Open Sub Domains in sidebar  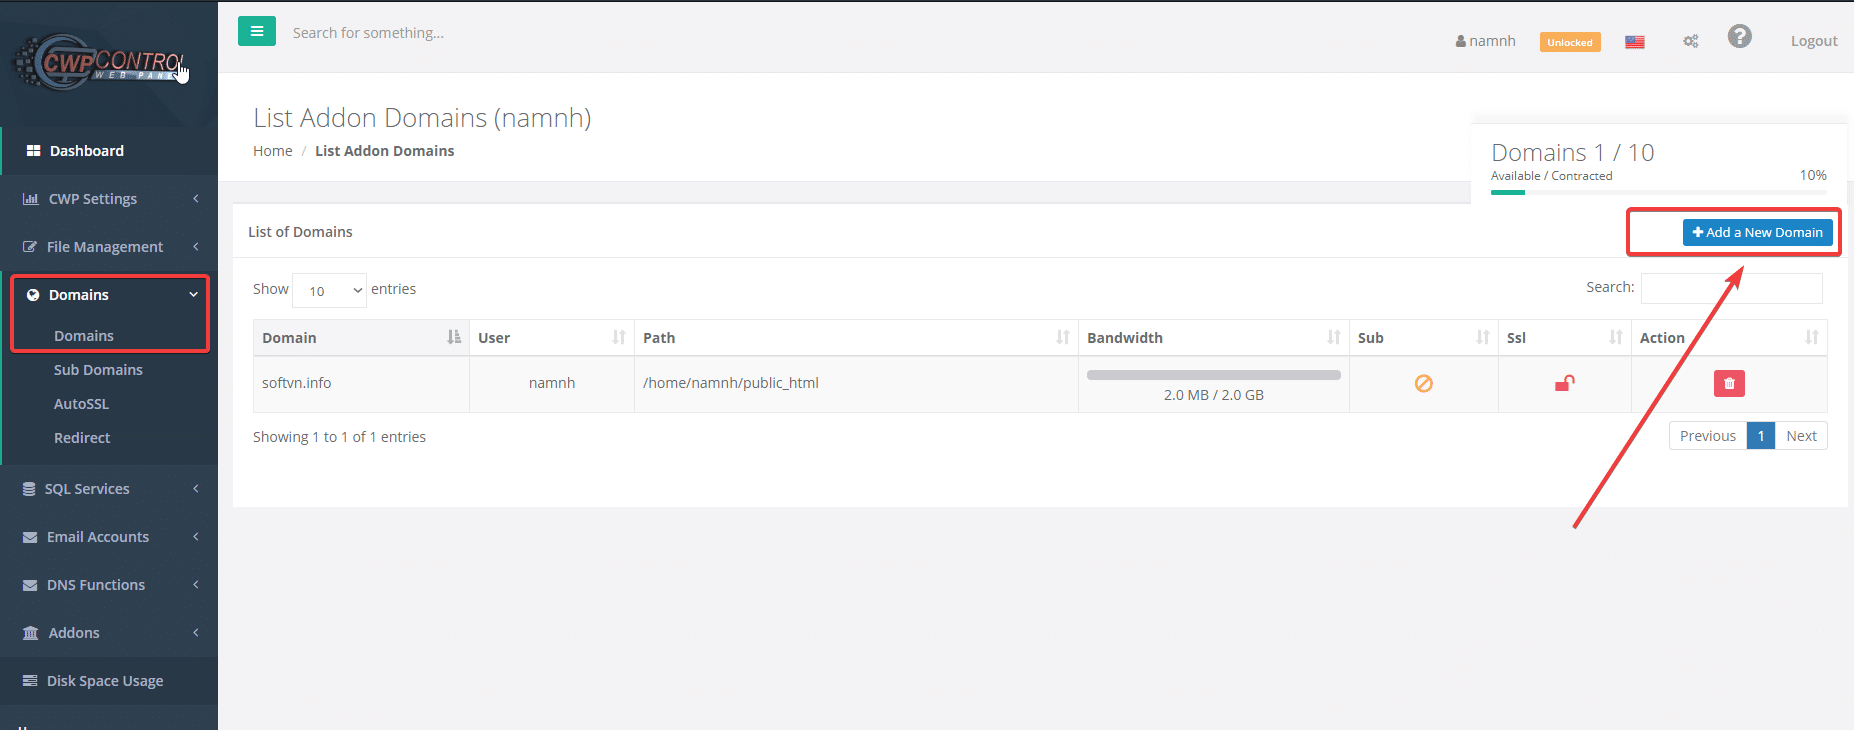(98, 370)
